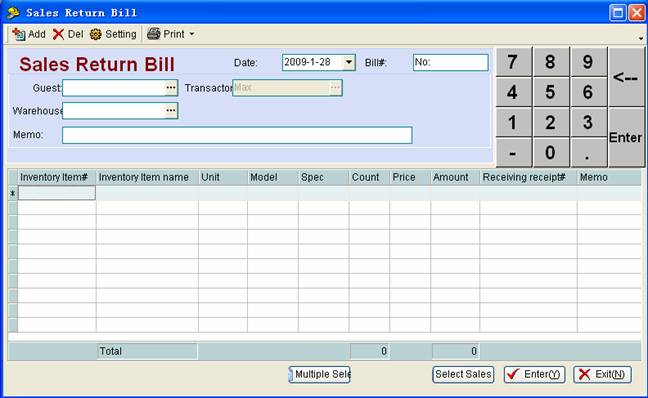Viewport: 648px width, 398px height.
Task: Tap keypad digit 2
Action: [x=551, y=122]
